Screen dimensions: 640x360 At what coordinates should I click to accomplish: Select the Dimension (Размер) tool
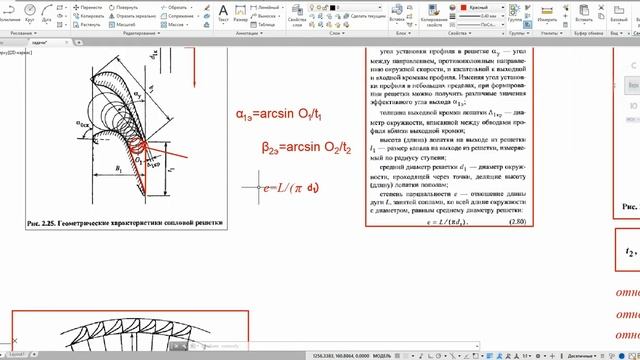pyautogui.click(x=240, y=13)
